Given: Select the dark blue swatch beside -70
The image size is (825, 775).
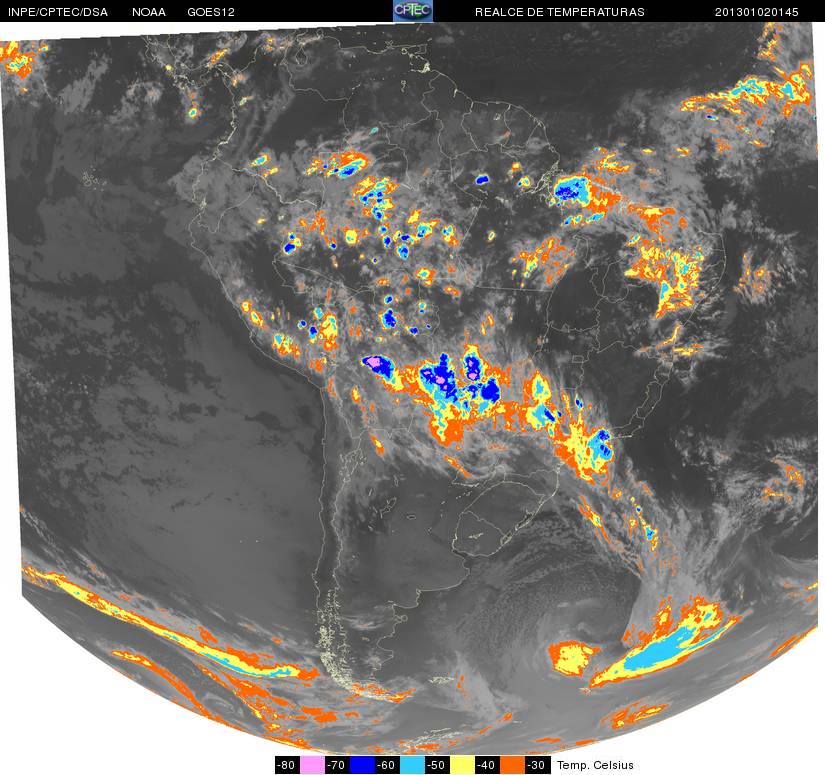Looking at the screenshot, I should point(362,764).
